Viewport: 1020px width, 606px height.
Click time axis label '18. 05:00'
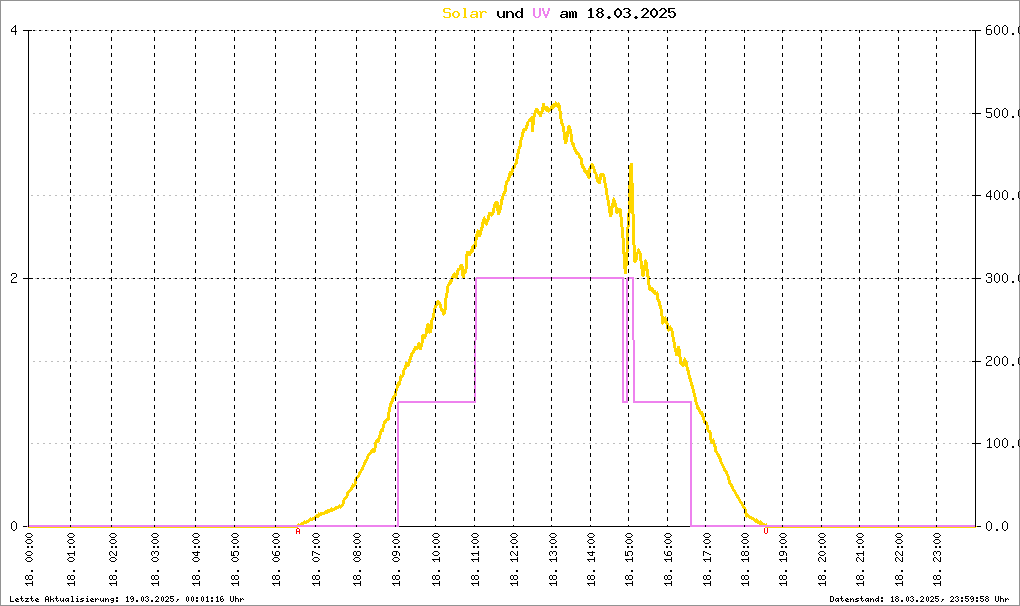[x=235, y=559]
